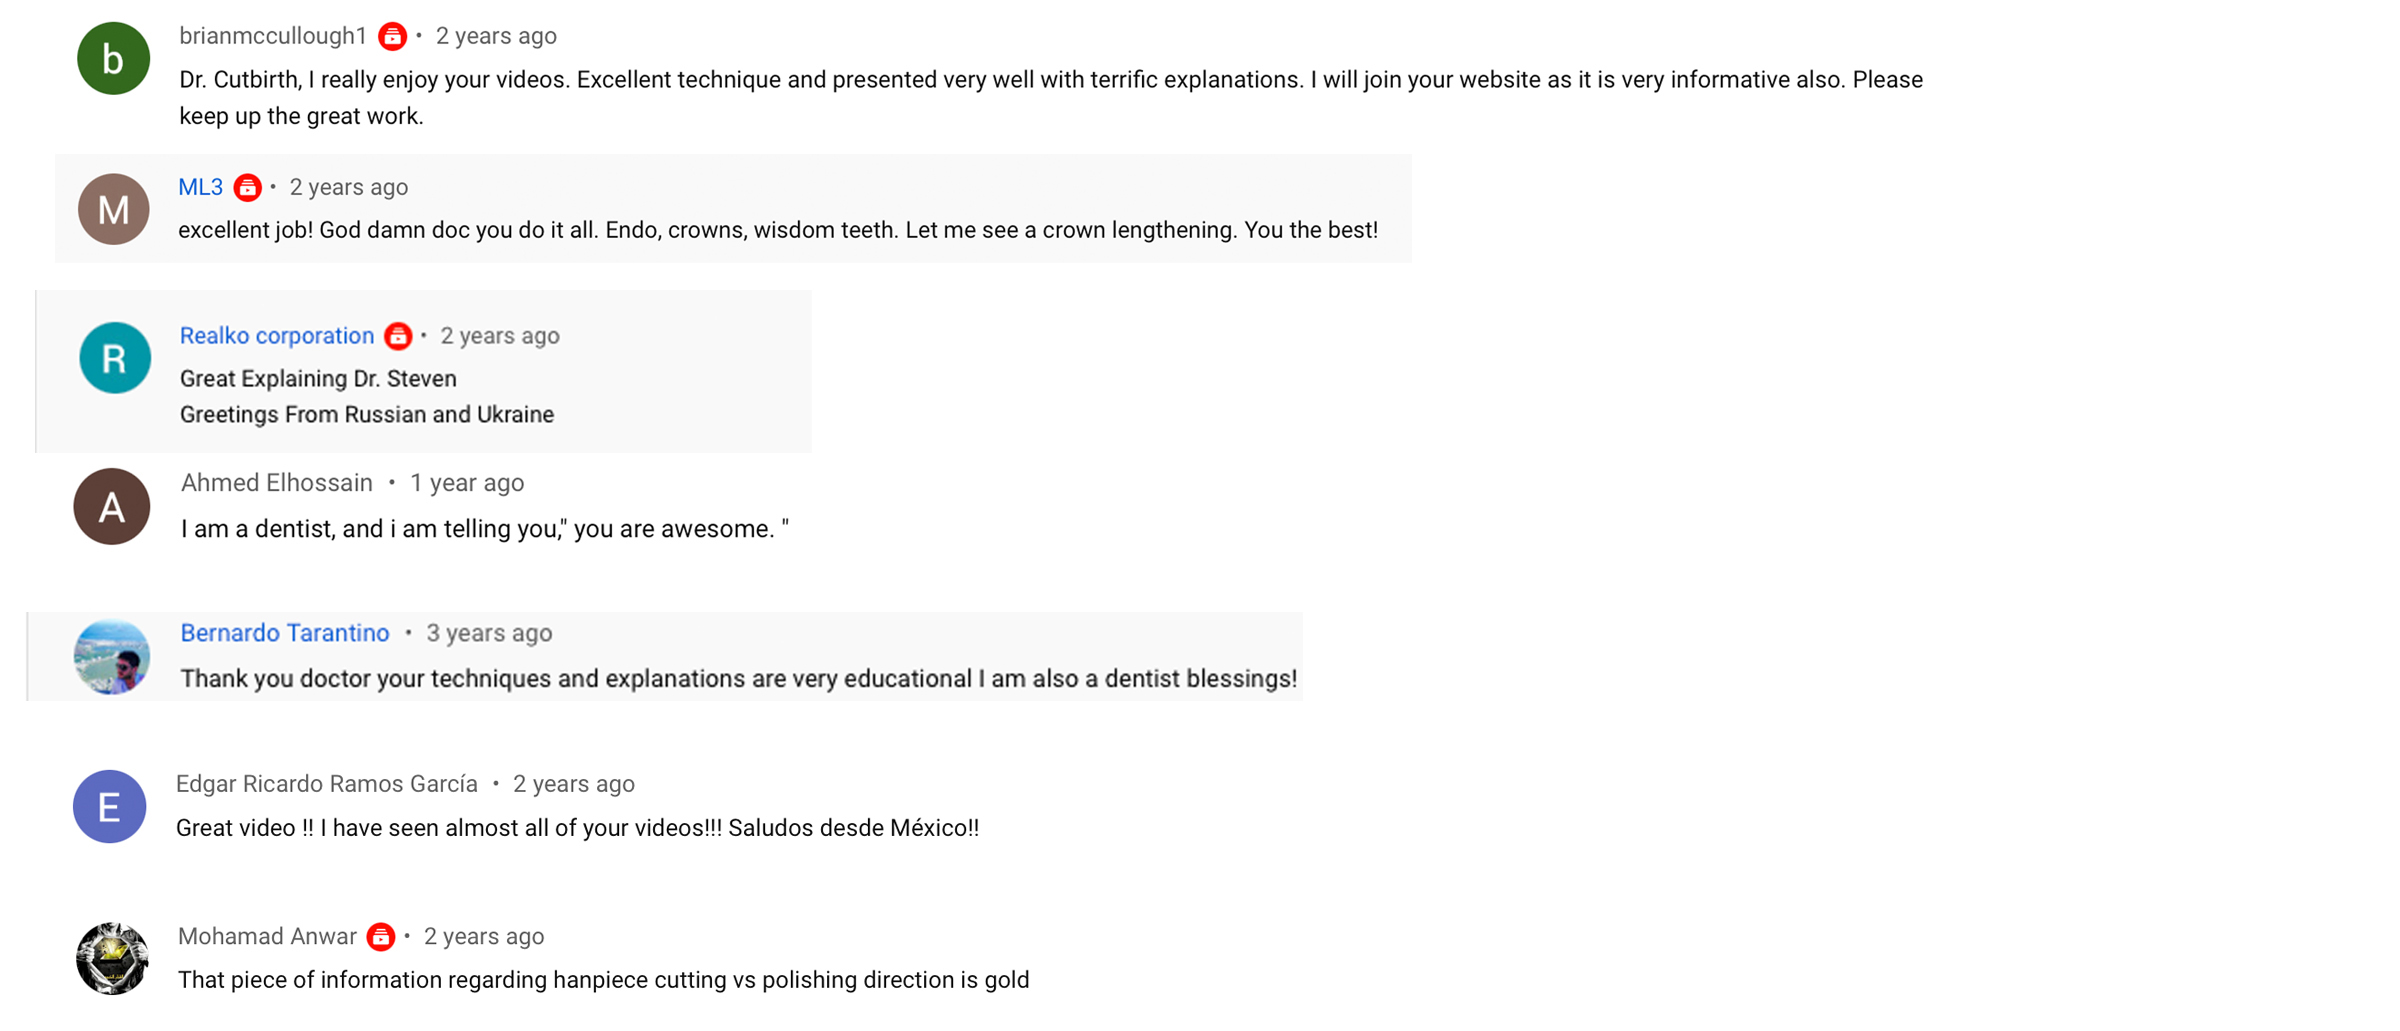2400x1031 pixels.
Task: Click the red badge next to Mohamad Anwar
Action: click(380, 937)
